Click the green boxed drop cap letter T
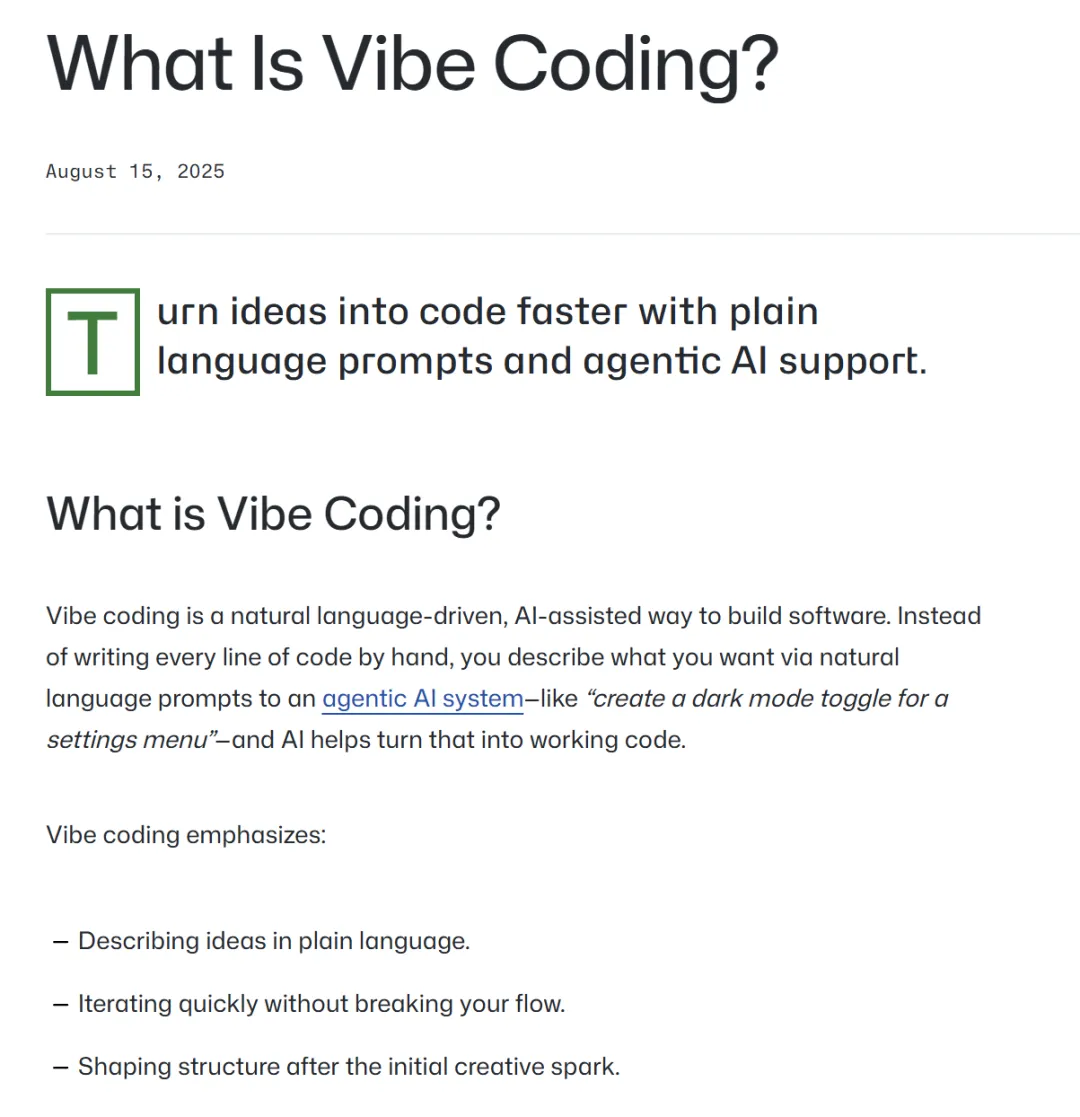The height and width of the screenshot is (1117, 1080). pyautogui.click(x=93, y=342)
